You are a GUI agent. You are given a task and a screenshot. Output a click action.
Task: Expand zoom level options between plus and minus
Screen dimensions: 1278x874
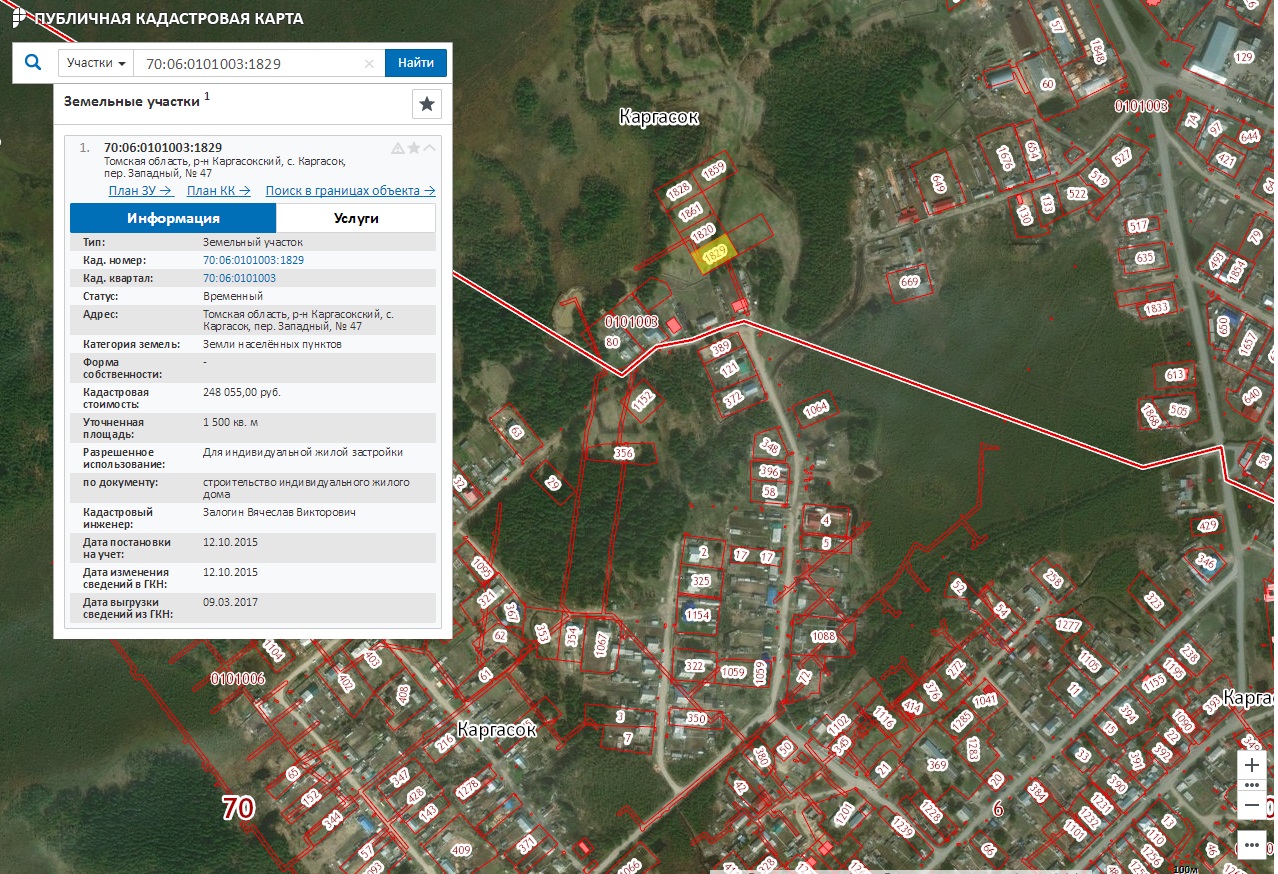[x=1252, y=785]
